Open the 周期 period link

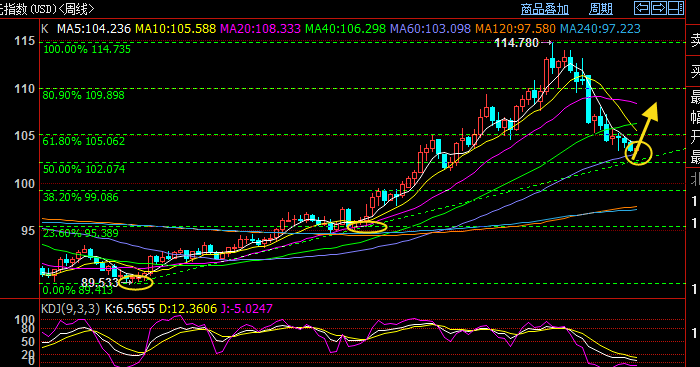point(600,9)
